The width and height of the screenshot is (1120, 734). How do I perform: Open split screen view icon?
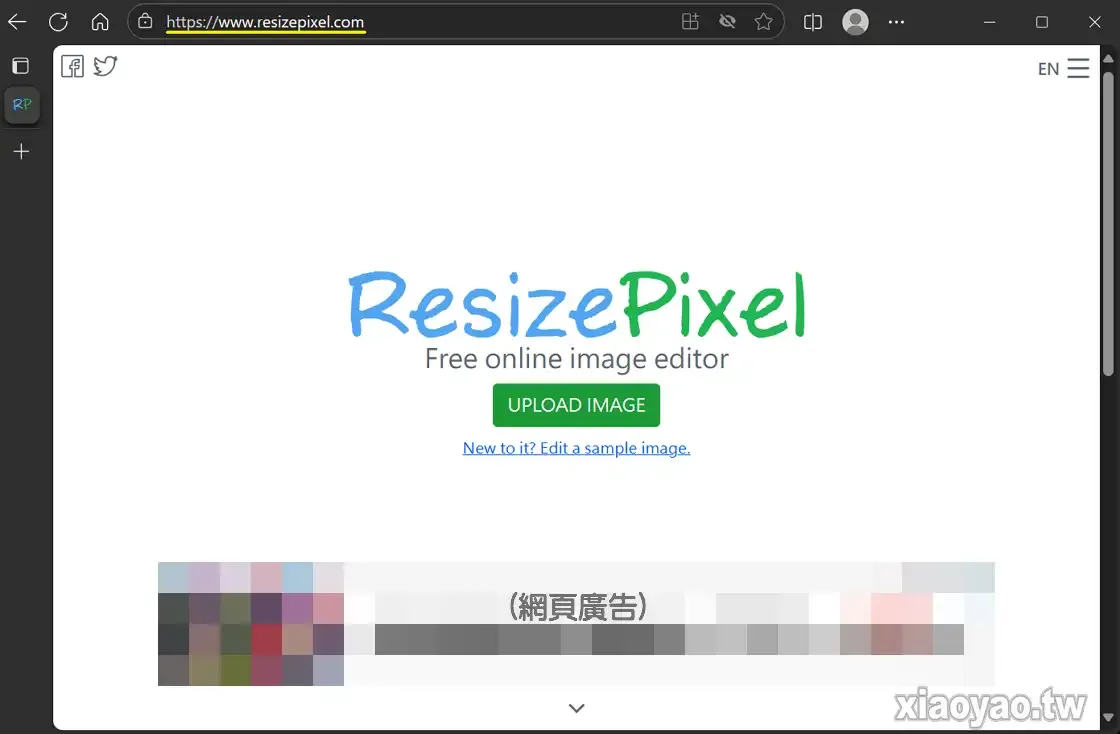point(813,22)
